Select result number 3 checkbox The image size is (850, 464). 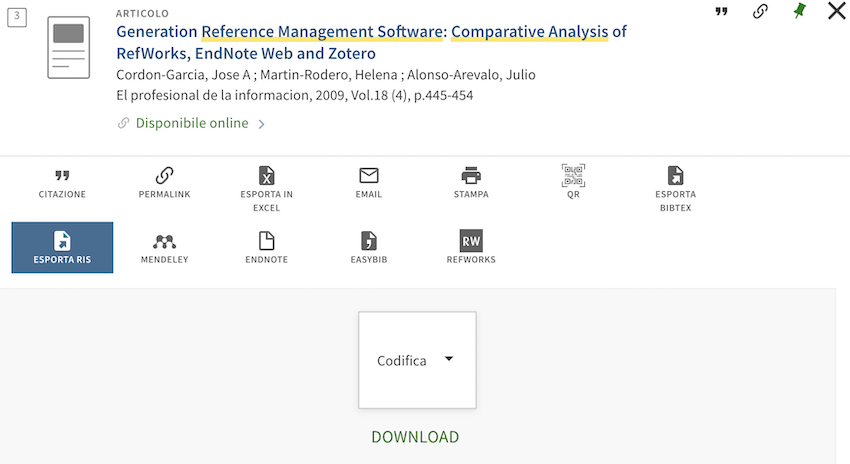click(17, 17)
